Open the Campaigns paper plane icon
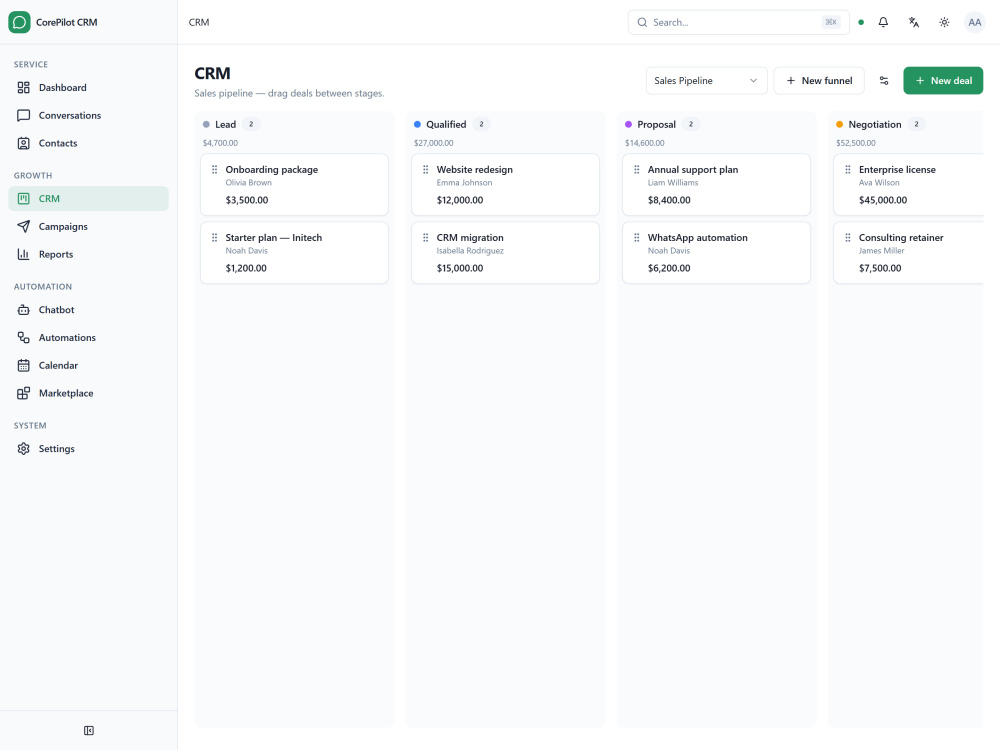 (x=24, y=226)
